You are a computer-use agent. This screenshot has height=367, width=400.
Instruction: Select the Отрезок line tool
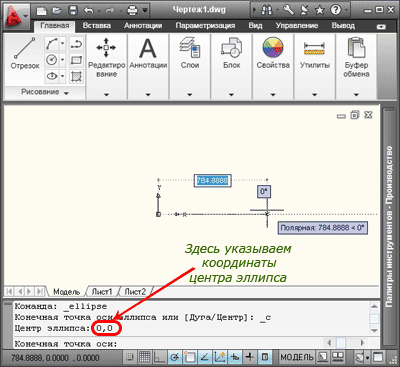coord(25,53)
